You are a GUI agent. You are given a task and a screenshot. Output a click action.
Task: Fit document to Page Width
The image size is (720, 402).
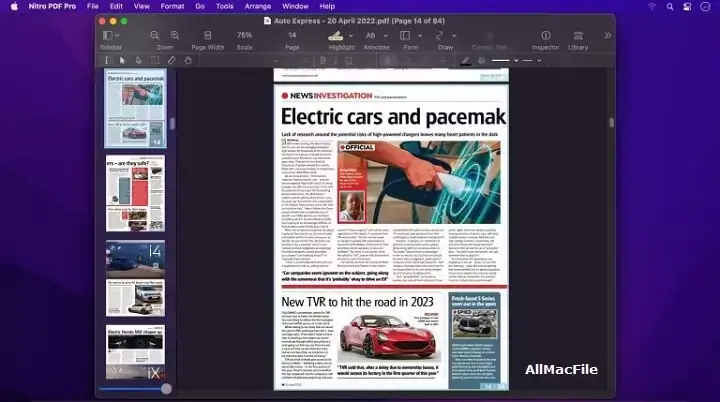[208, 35]
